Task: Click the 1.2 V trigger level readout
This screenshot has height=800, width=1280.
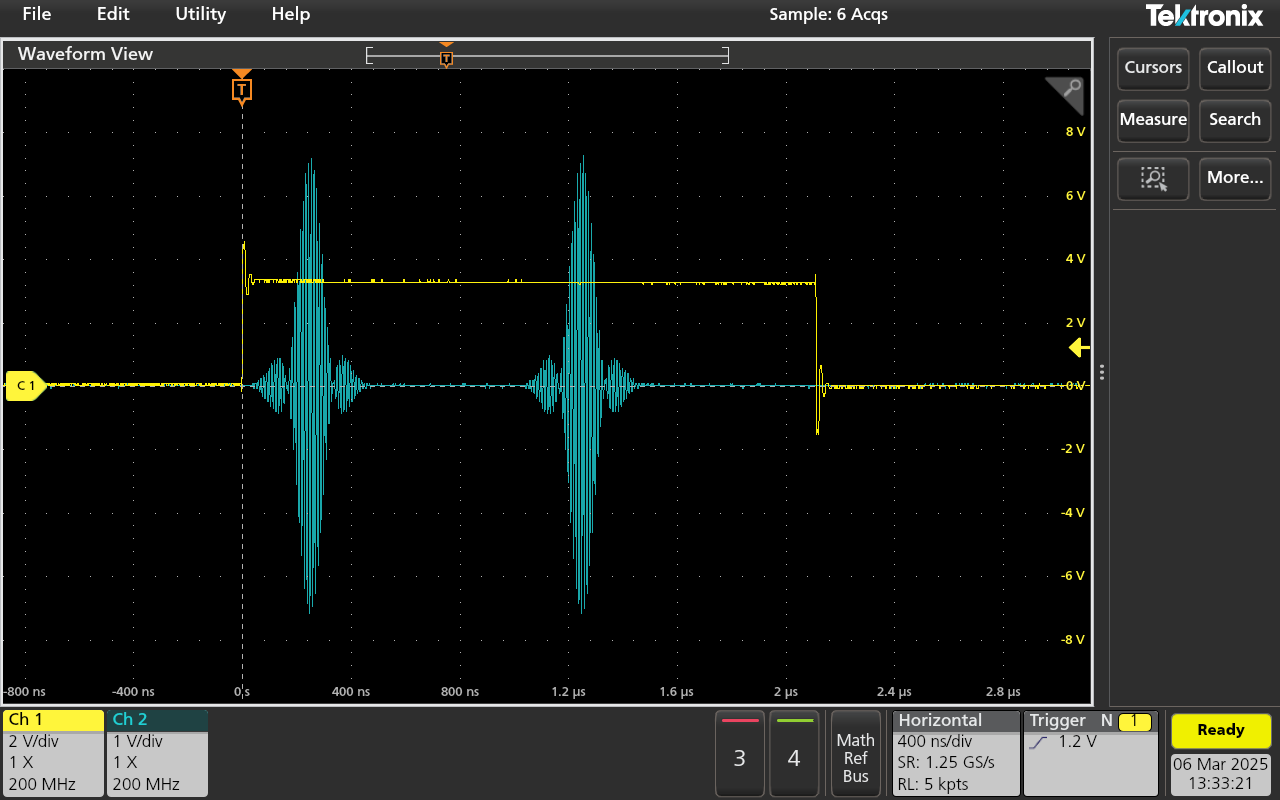Action: (x=1077, y=742)
